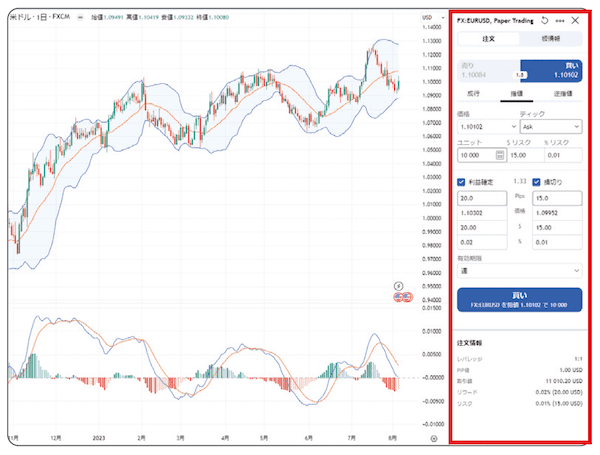
Task: Close the EURUSD order panel
Action: [575, 20]
